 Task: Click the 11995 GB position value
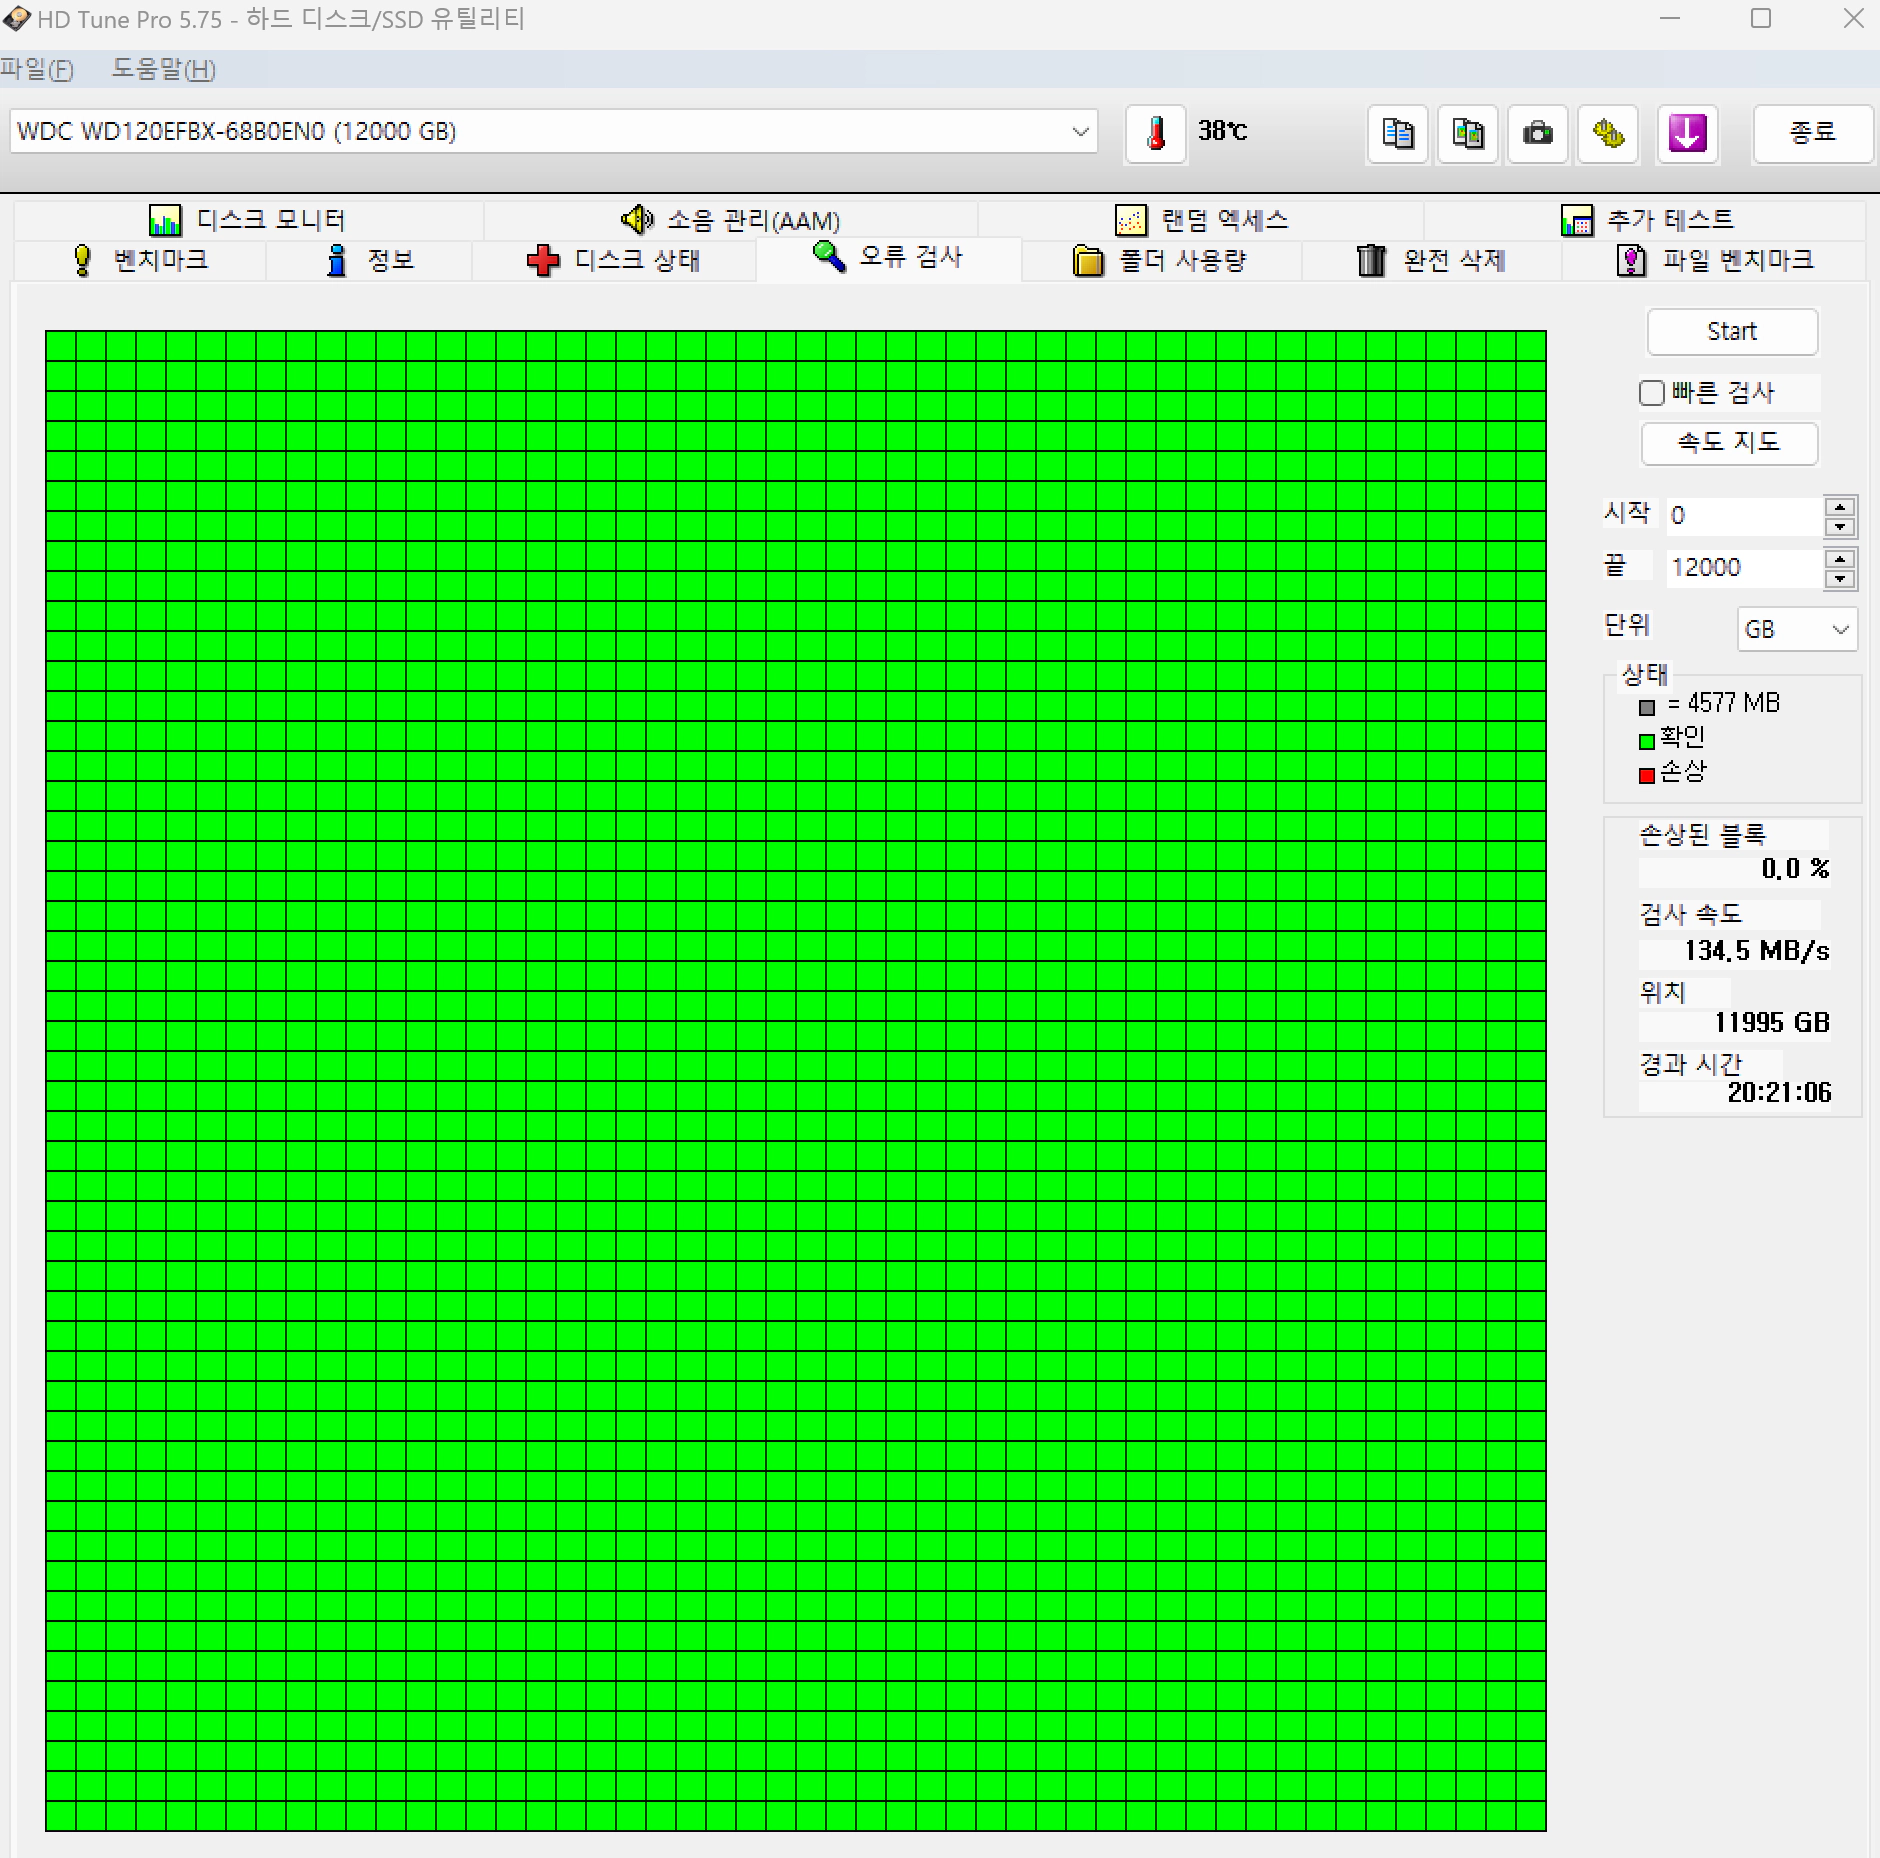[x=1772, y=1022]
